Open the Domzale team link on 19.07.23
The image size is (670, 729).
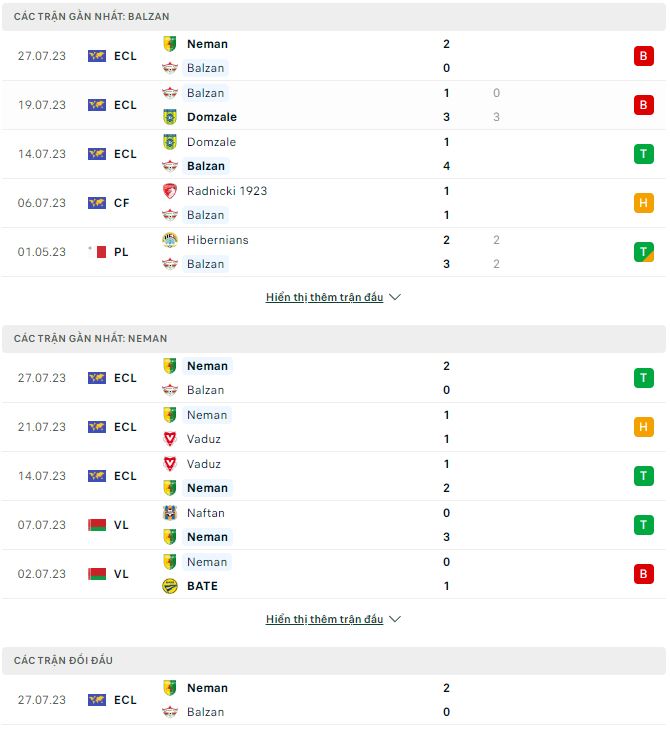[x=211, y=117]
